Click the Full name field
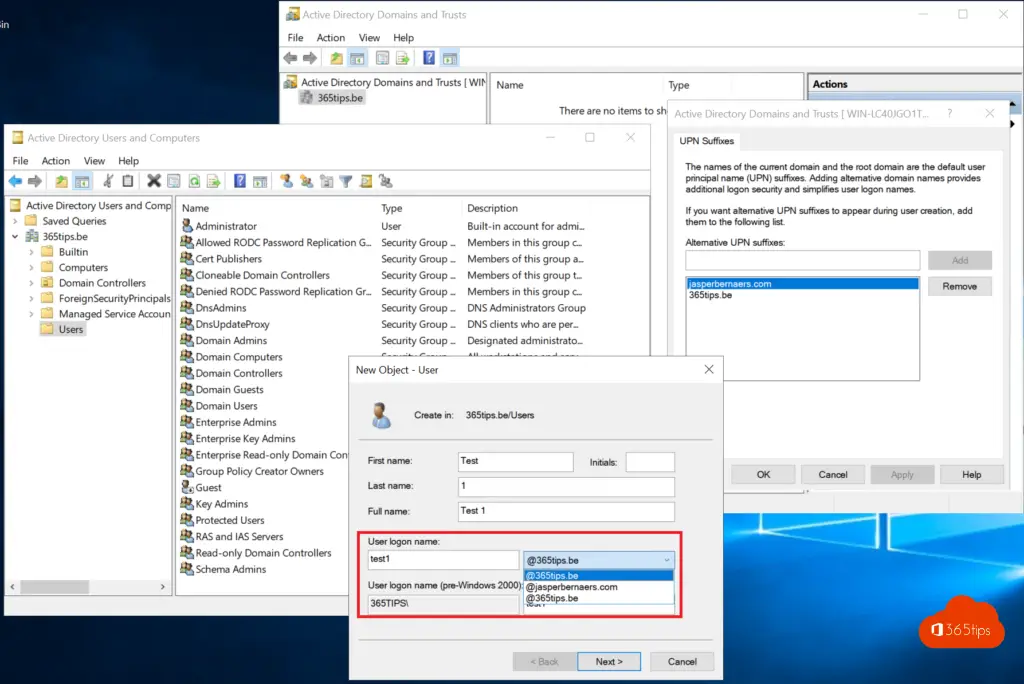The height and width of the screenshot is (684, 1024). pos(566,511)
